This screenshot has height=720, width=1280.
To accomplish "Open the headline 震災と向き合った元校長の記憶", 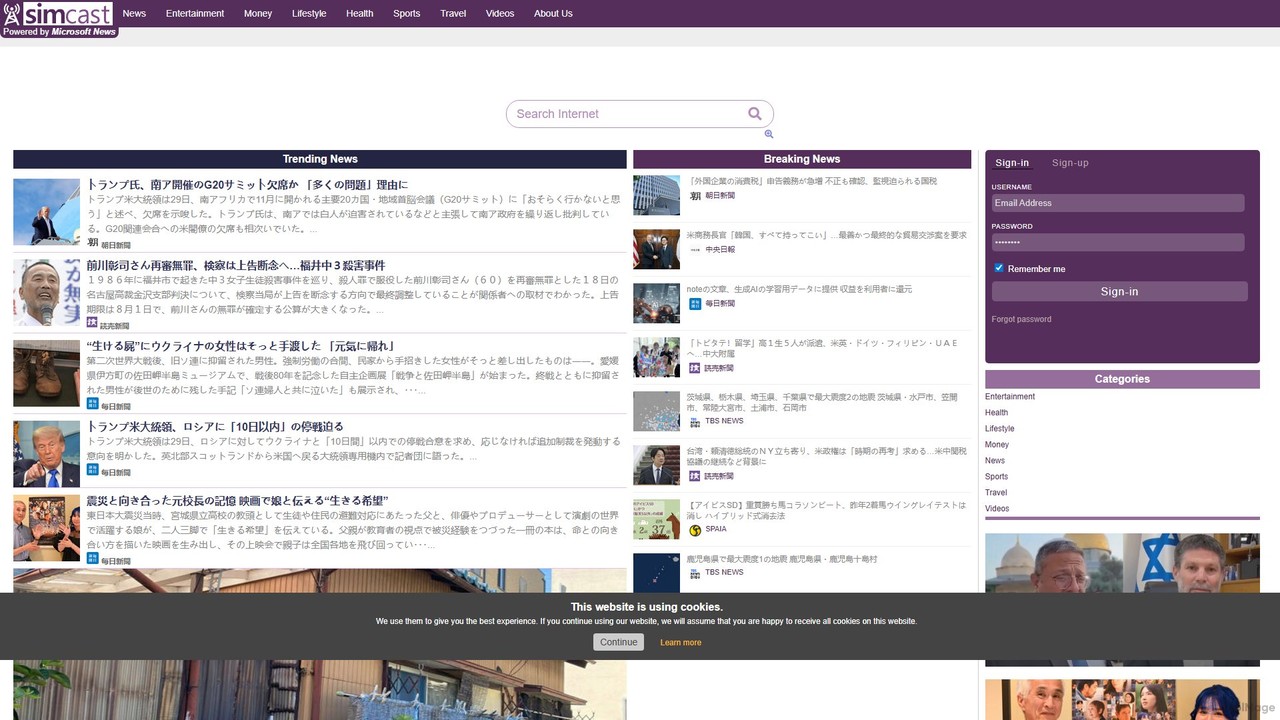I will coord(237,500).
